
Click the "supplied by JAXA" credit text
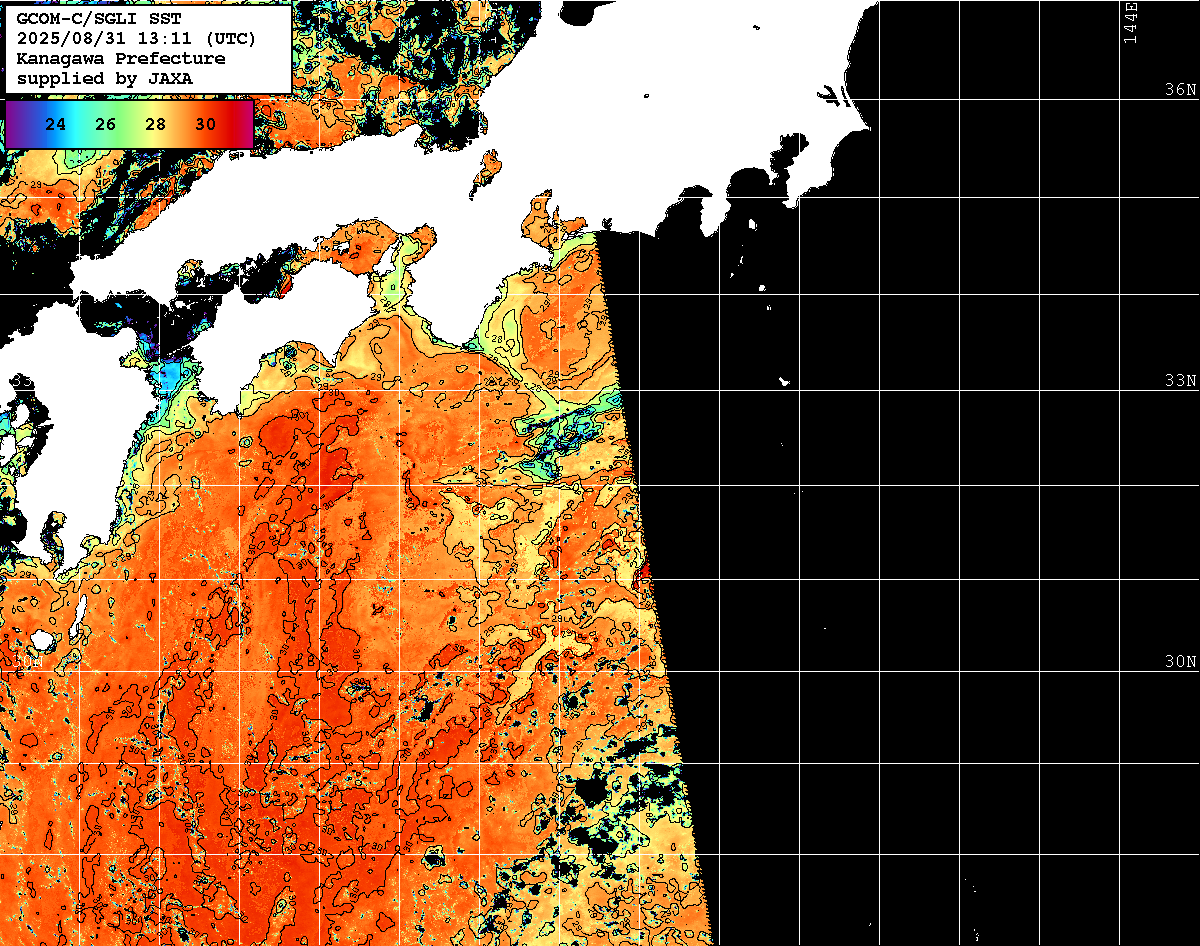pyautogui.click(x=104, y=78)
